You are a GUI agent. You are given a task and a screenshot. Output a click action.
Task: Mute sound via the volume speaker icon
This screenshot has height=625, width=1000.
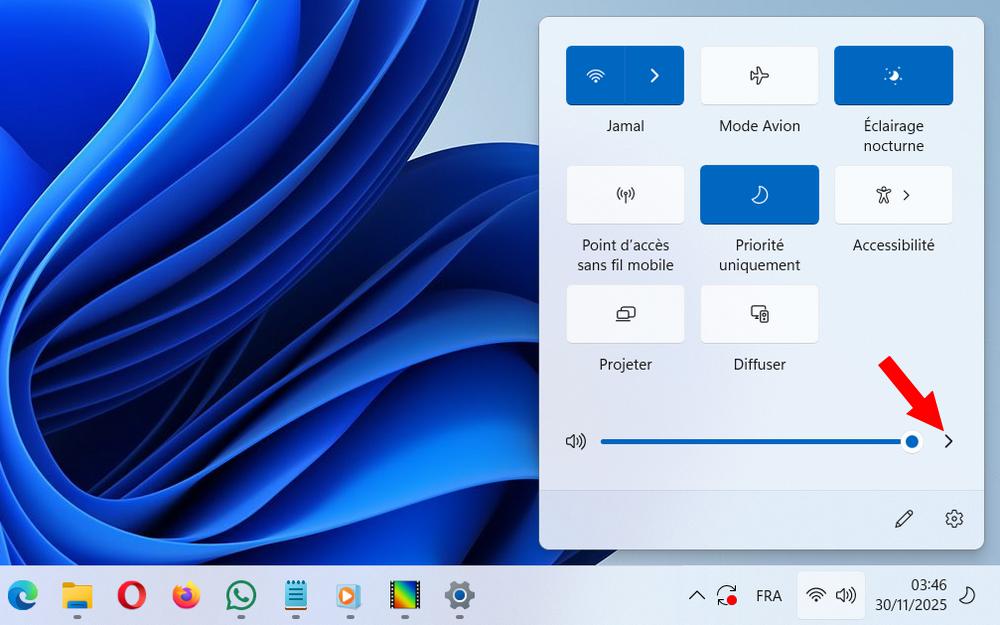576,441
